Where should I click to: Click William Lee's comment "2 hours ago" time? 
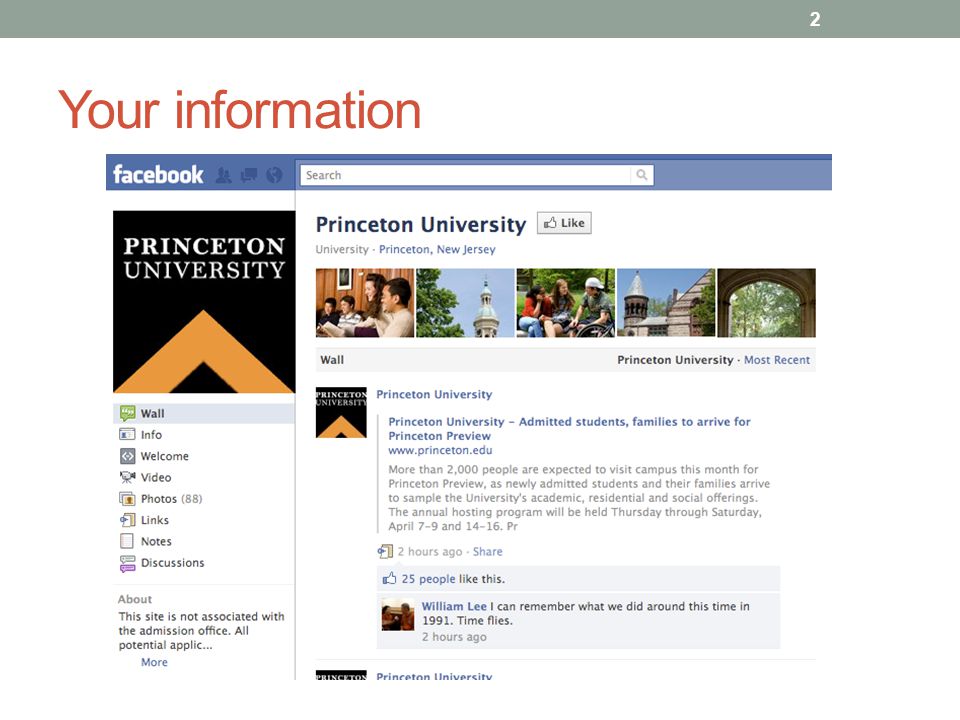[454, 637]
